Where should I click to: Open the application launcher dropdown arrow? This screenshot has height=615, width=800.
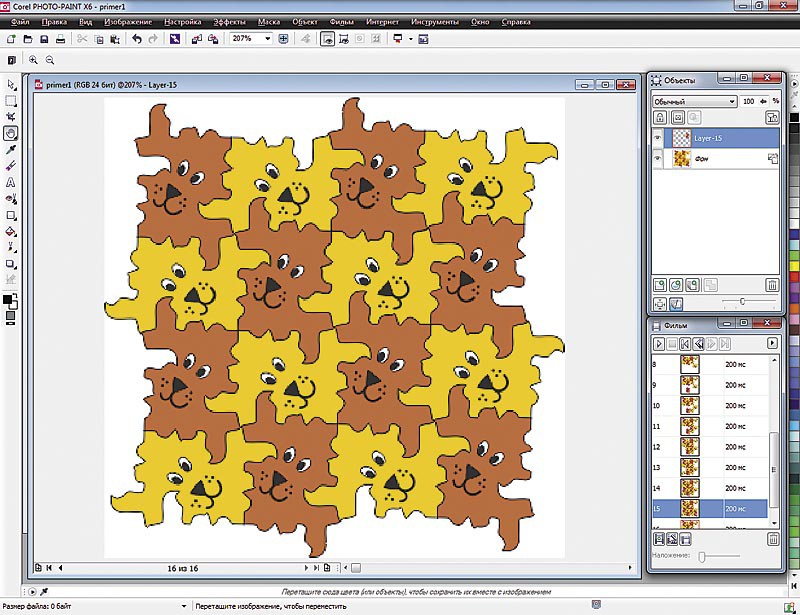[411, 39]
